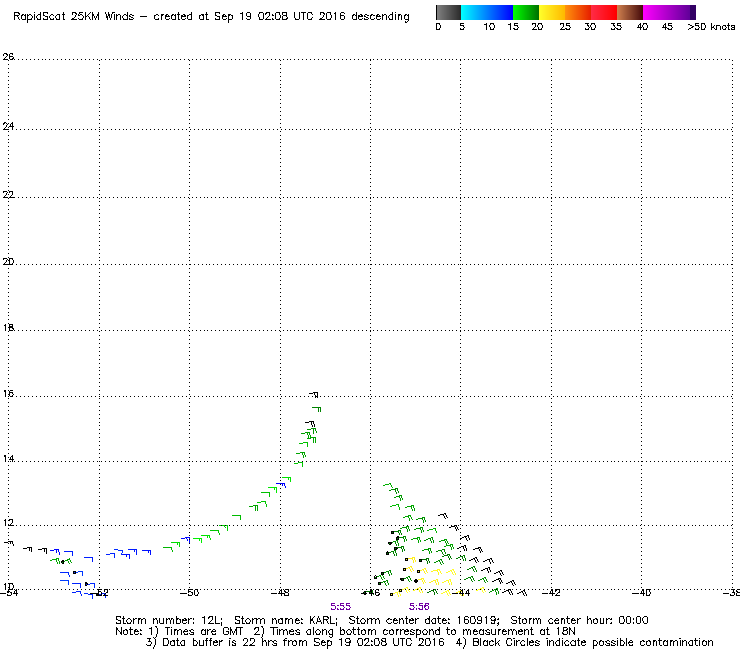Click the latitude label '24'

[x=8, y=126]
